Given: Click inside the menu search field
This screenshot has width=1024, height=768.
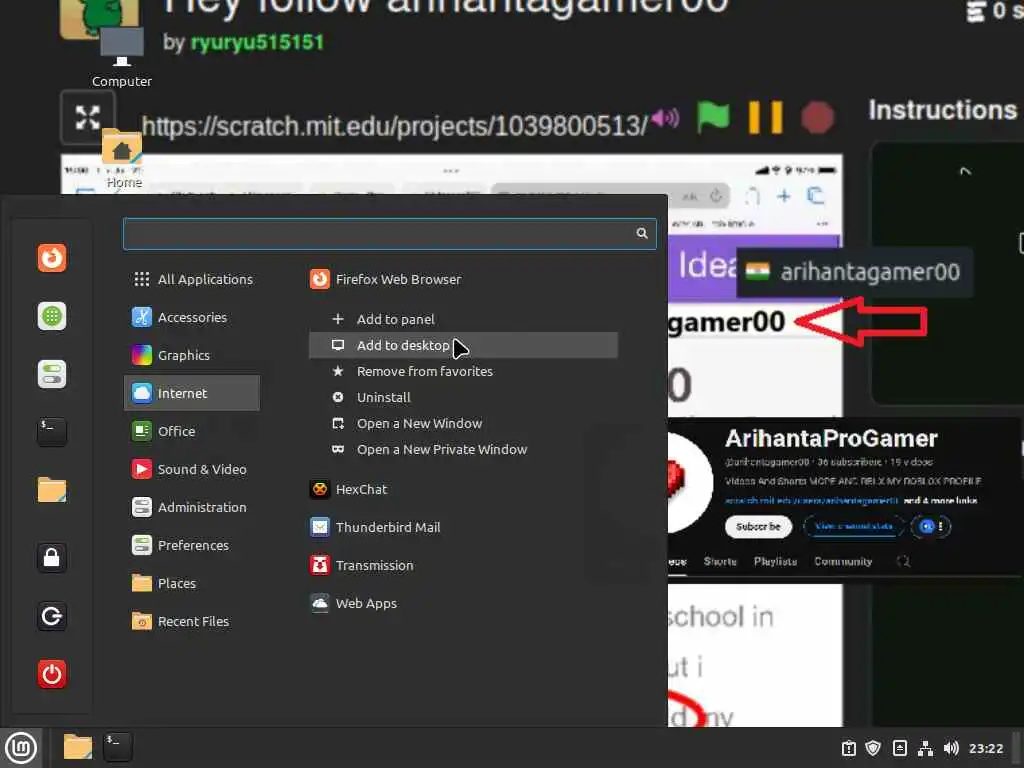Looking at the screenshot, I should tap(389, 234).
